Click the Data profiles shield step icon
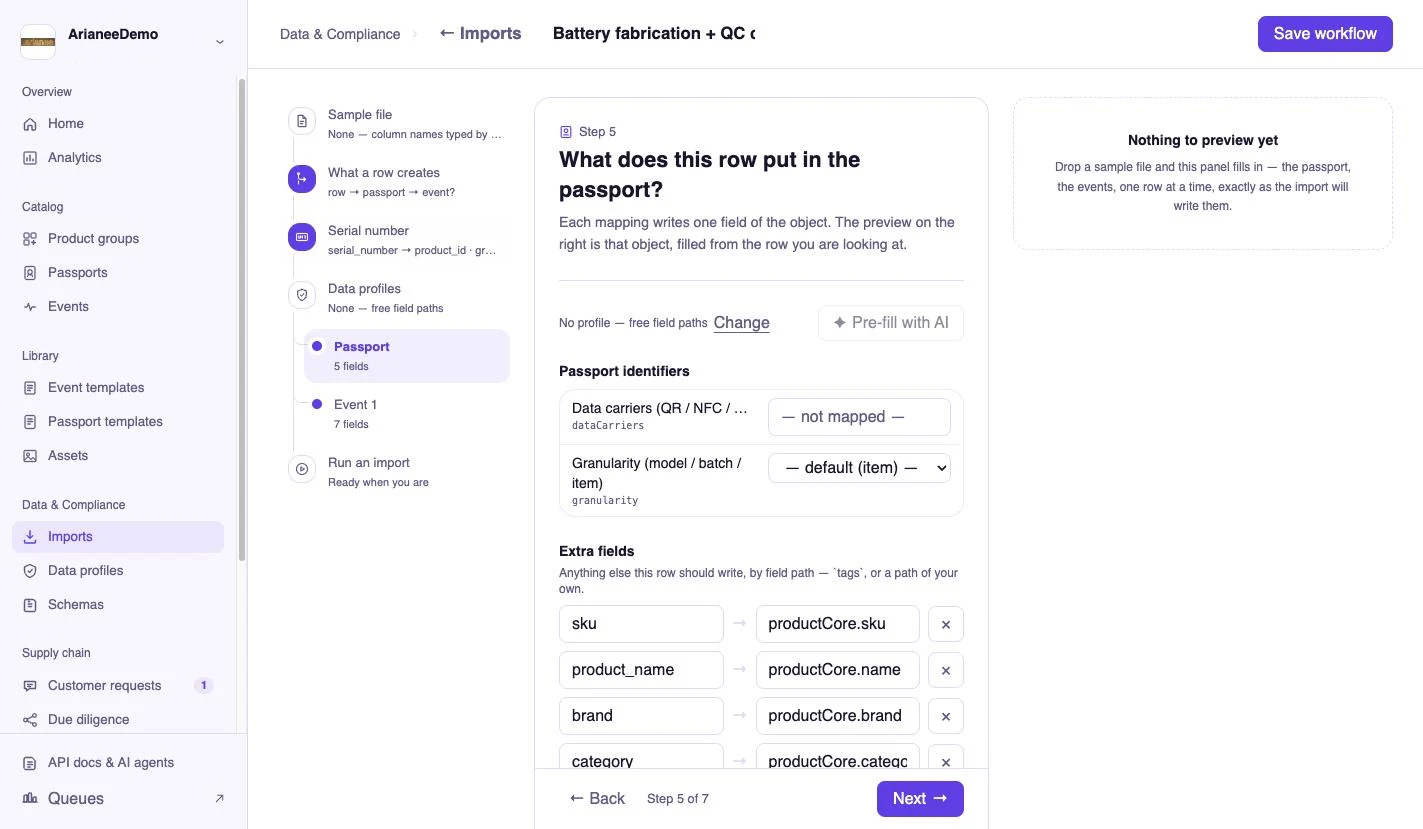Viewport: 1423px width, 829px height. pyautogui.click(x=302, y=295)
